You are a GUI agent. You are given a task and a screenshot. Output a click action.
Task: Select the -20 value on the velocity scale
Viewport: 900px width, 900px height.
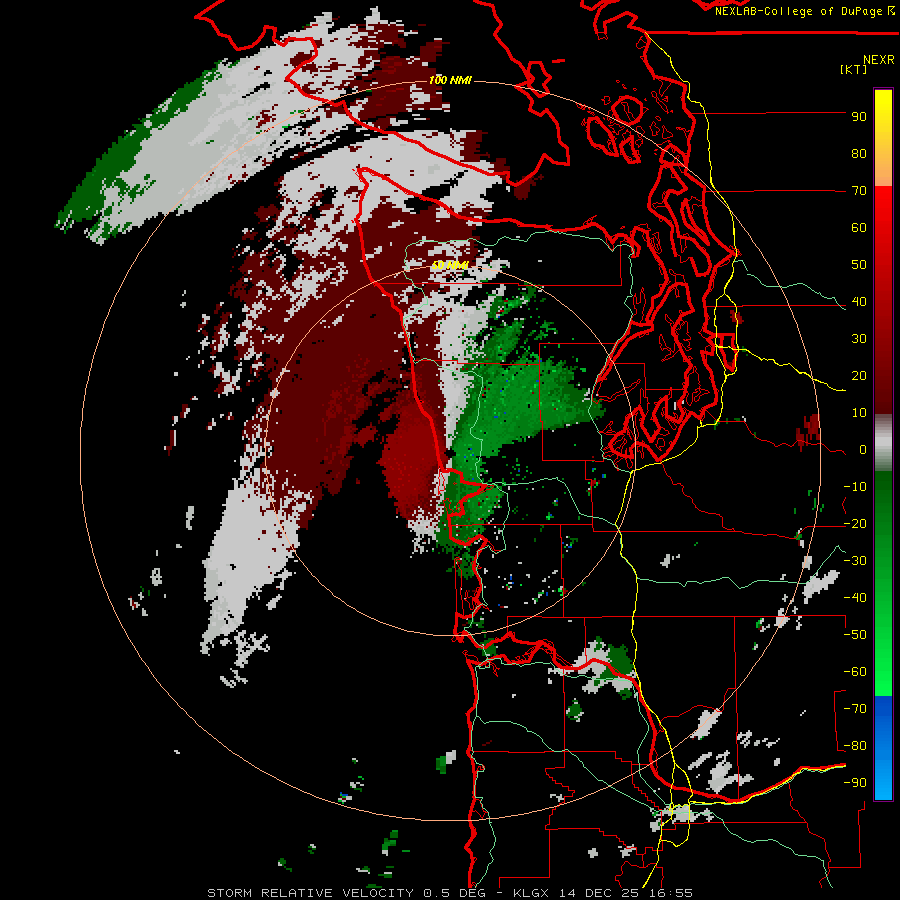pyautogui.click(x=855, y=524)
